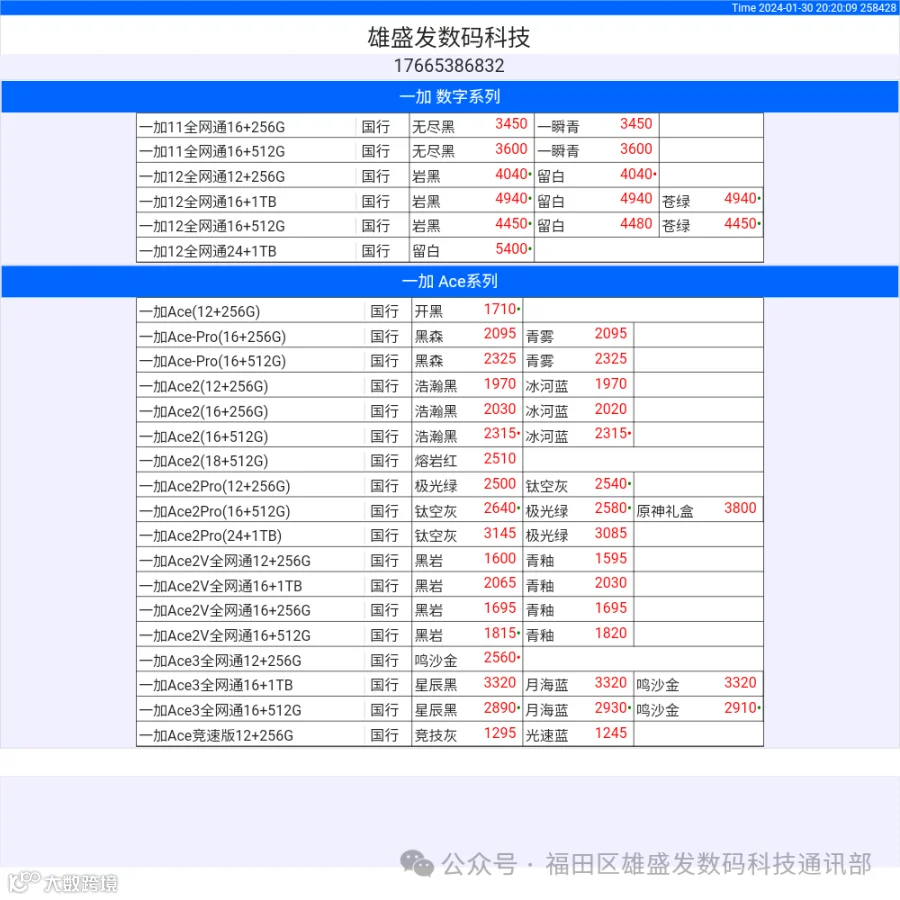The height and width of the screenshot is (900, 900).
Task: Click the 原神礼盒 label
Action: pyautogui.click(x=665, y=511)
